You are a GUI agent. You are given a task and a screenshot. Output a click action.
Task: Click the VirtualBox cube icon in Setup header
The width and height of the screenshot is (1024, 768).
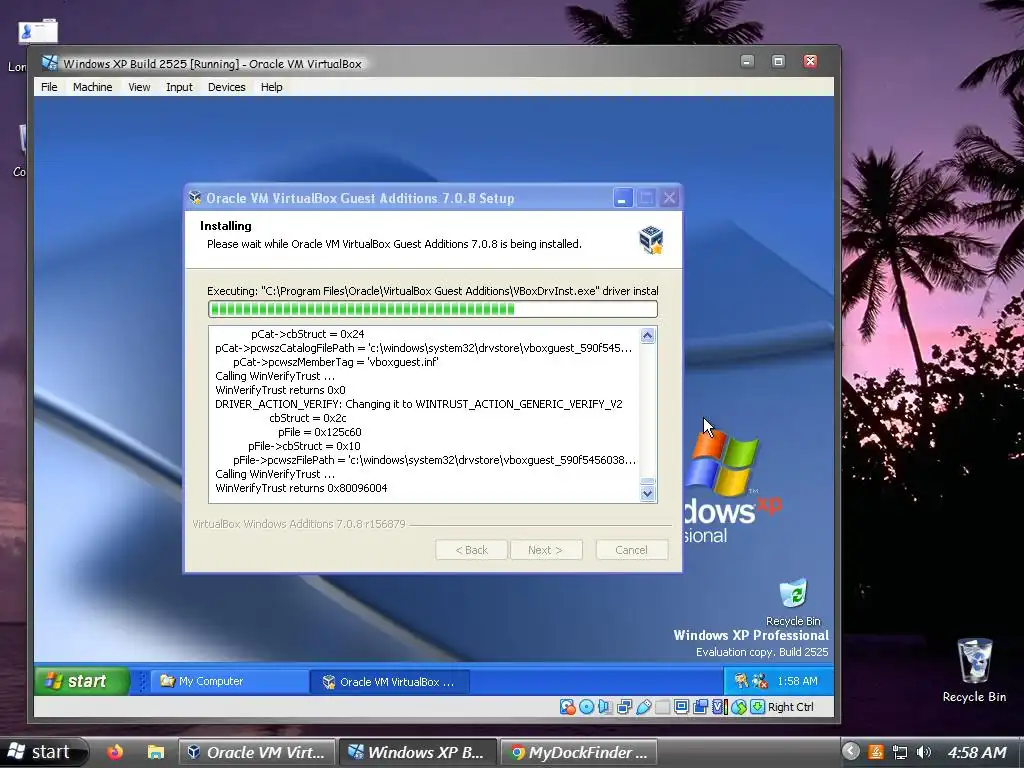click(x=651, y=240)
